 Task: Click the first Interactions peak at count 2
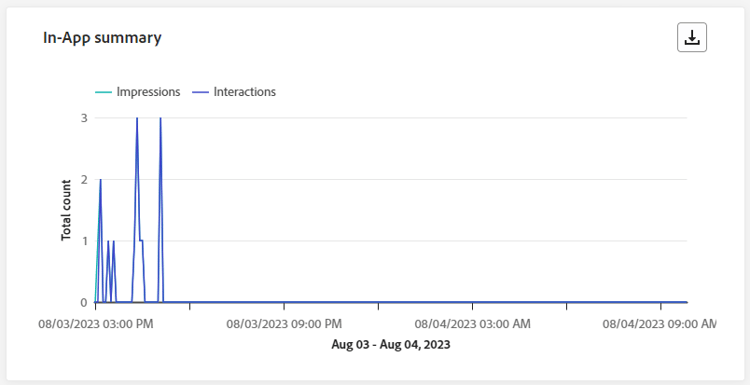pos(100,180)
